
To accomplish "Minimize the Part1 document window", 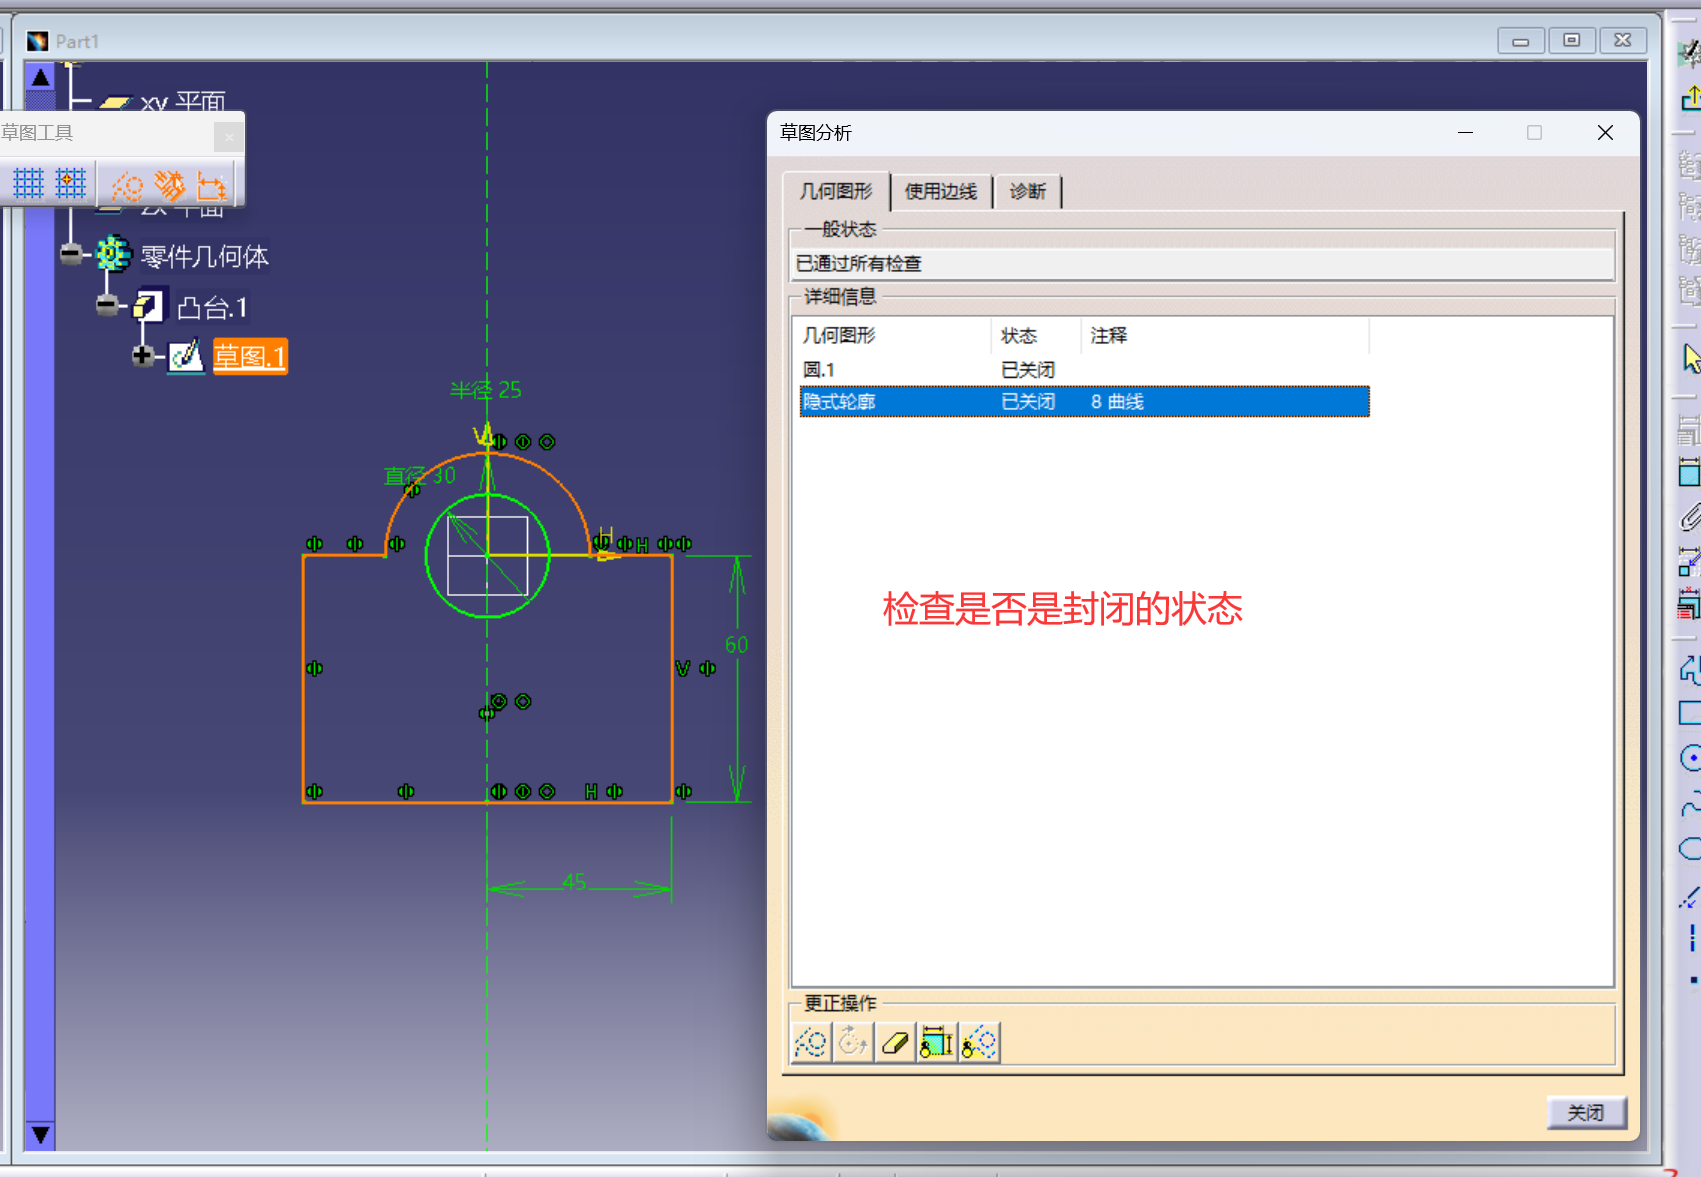I will pyautogui.click(x=1521, y=40).
